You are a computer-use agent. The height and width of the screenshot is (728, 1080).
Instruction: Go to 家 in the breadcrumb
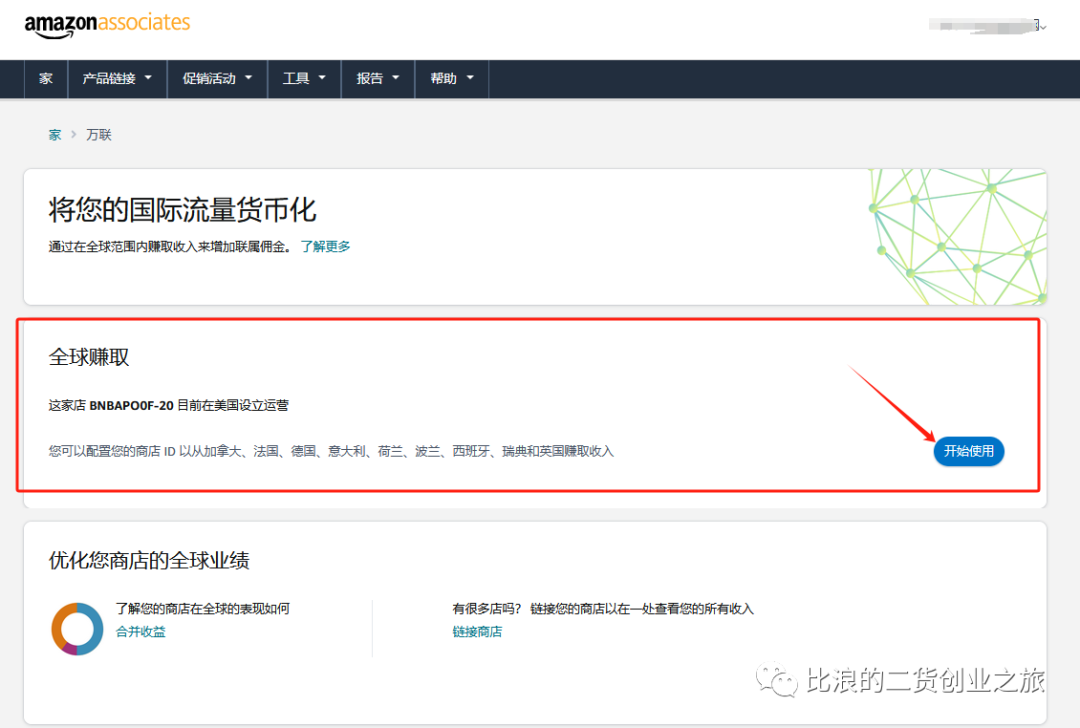point(55,135)
